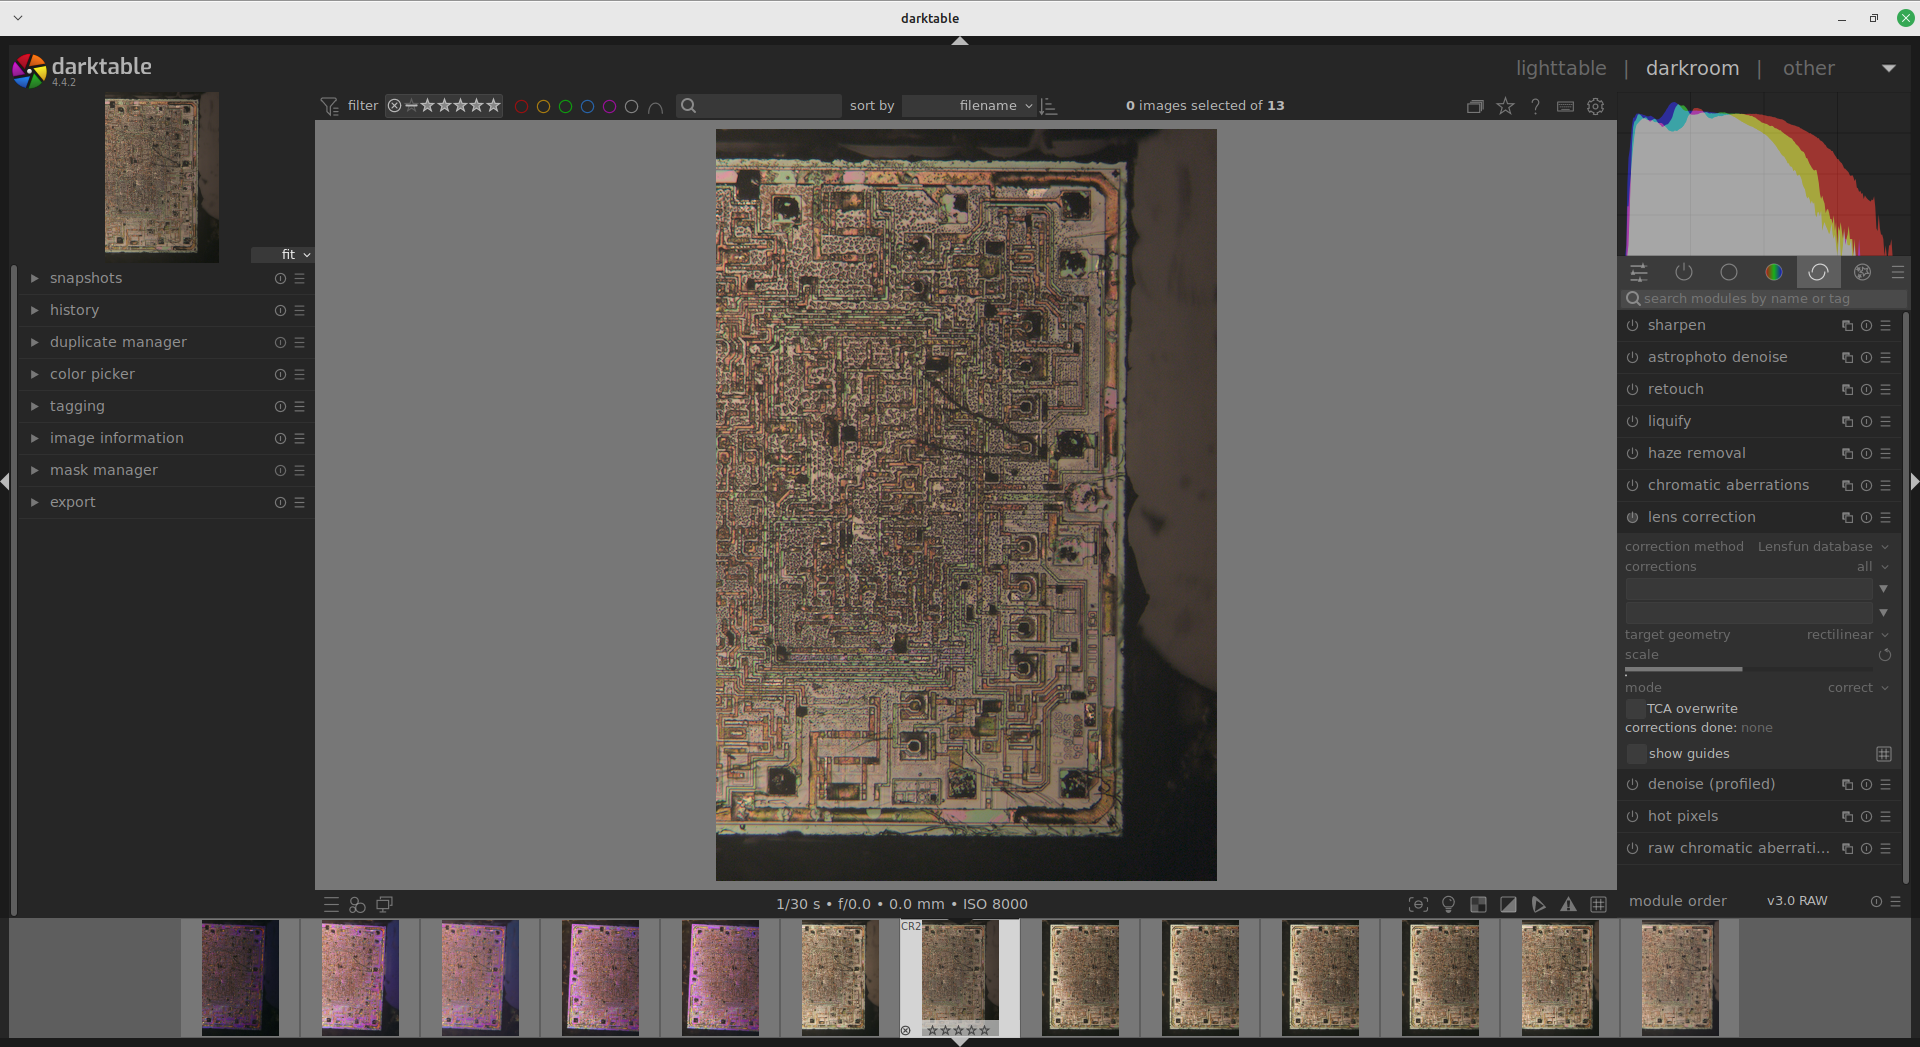Toggle focus peaking icon in bottom bar
This screenshot has width=1920, height=1047.
tap(1418, 904)
